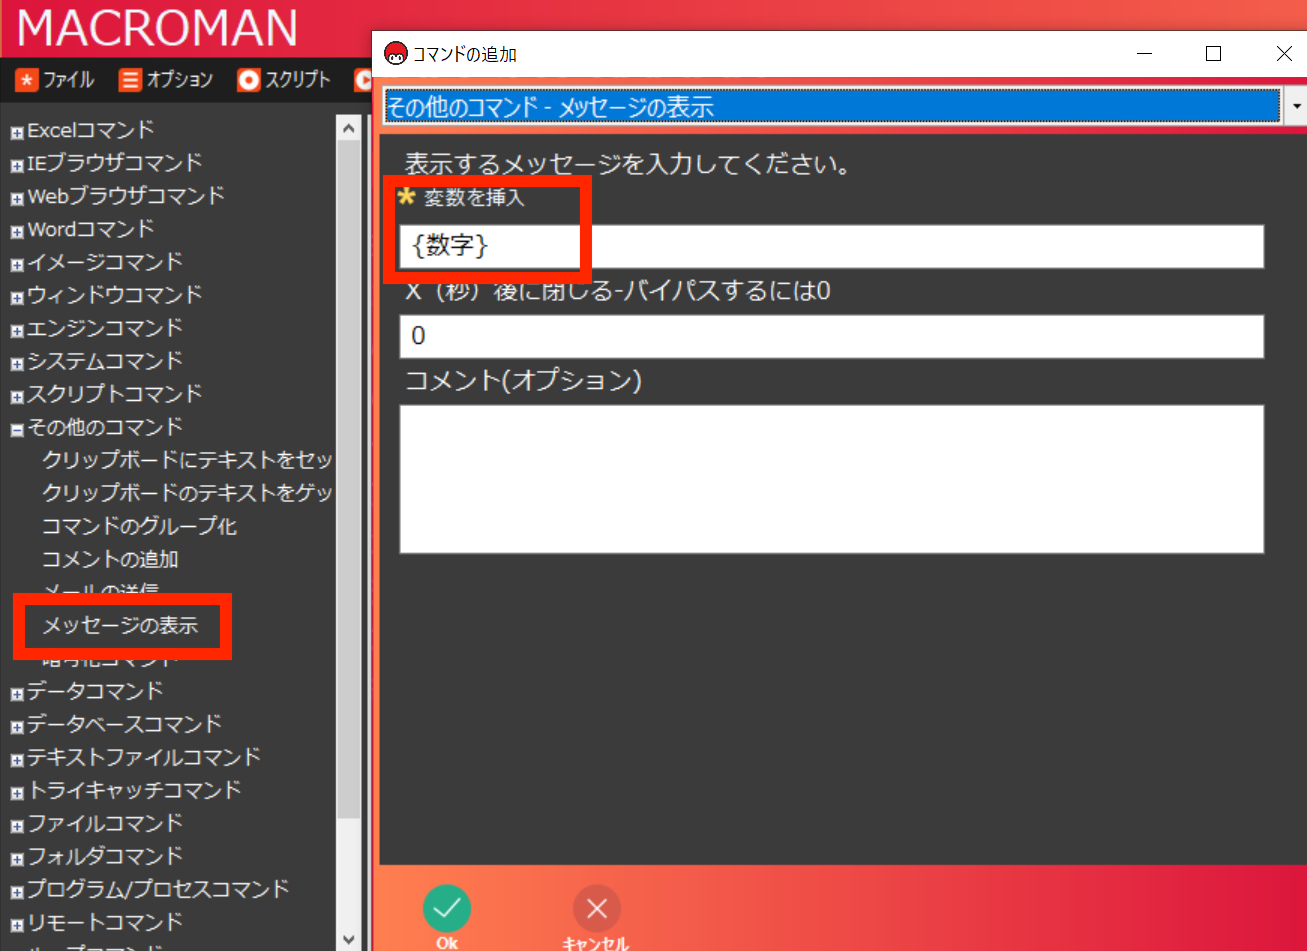The image size is (1307, 951).
Task: Click the command list scrollbar thumb
Action: 349,480
